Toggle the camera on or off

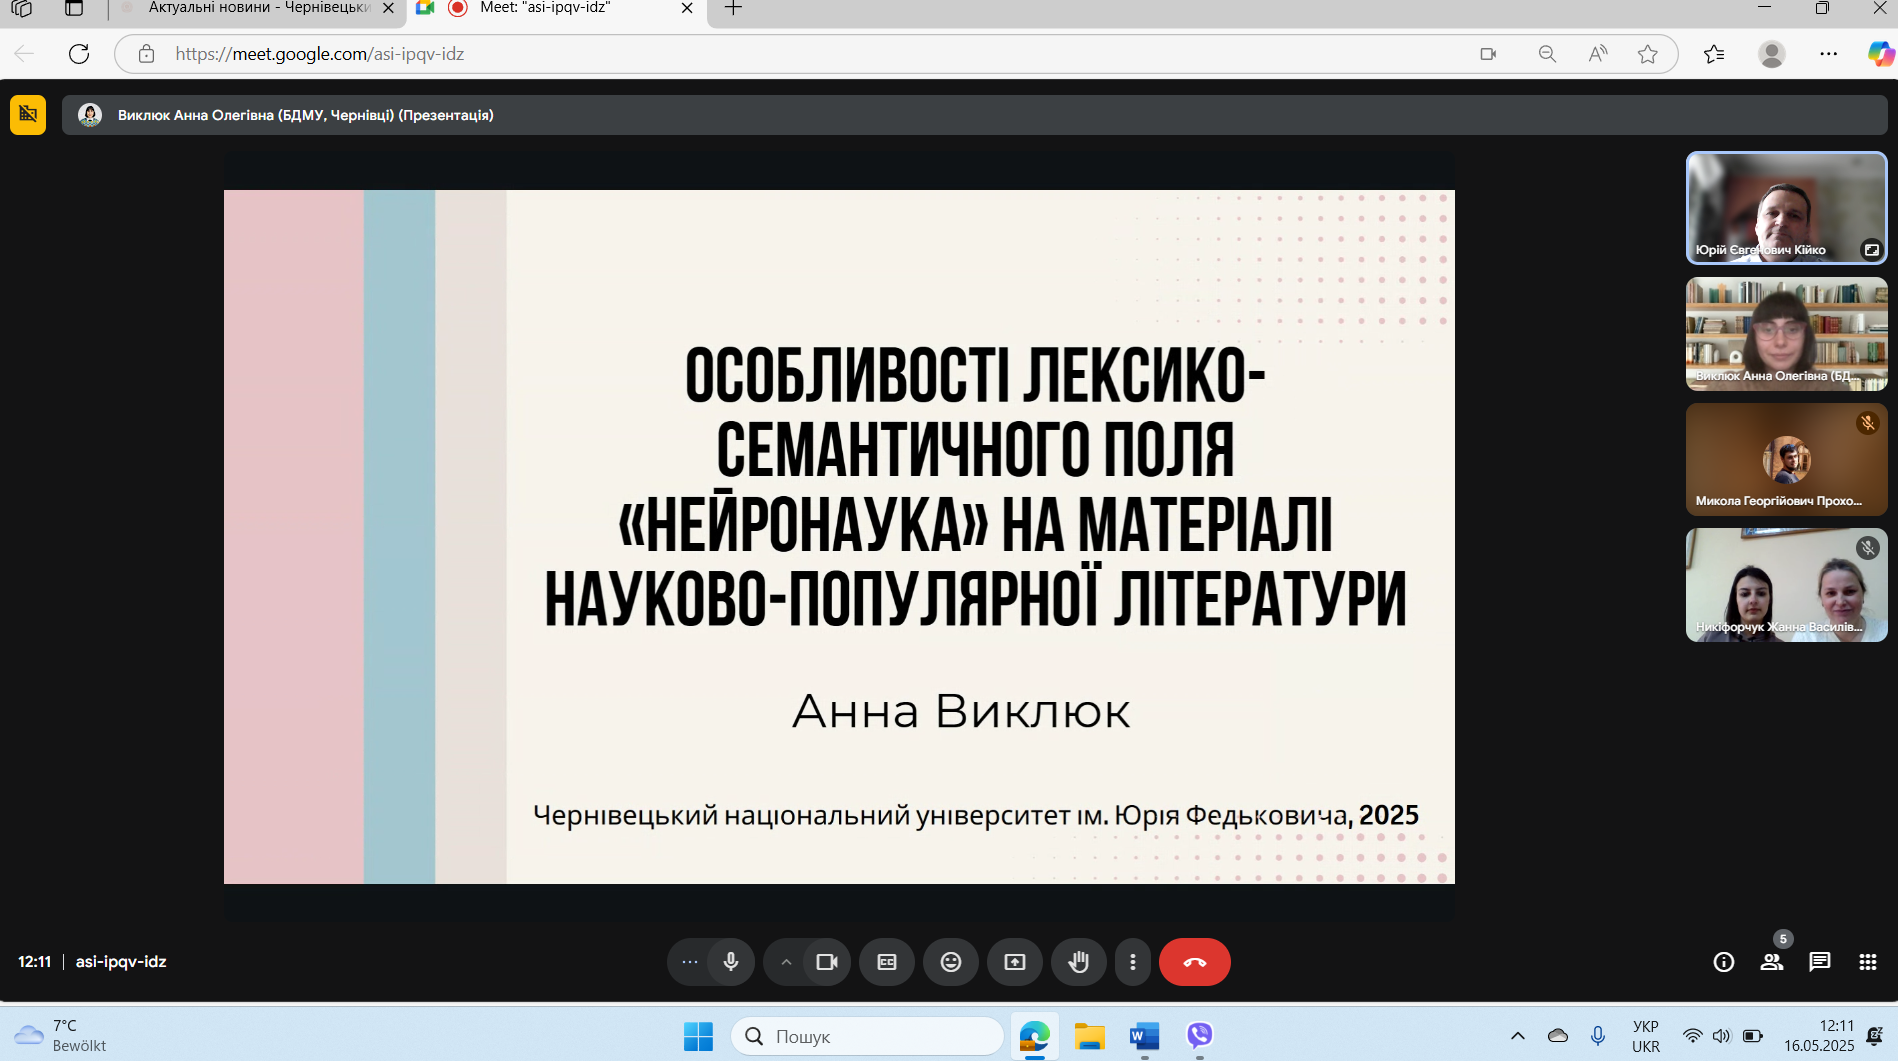coord(827,962)
